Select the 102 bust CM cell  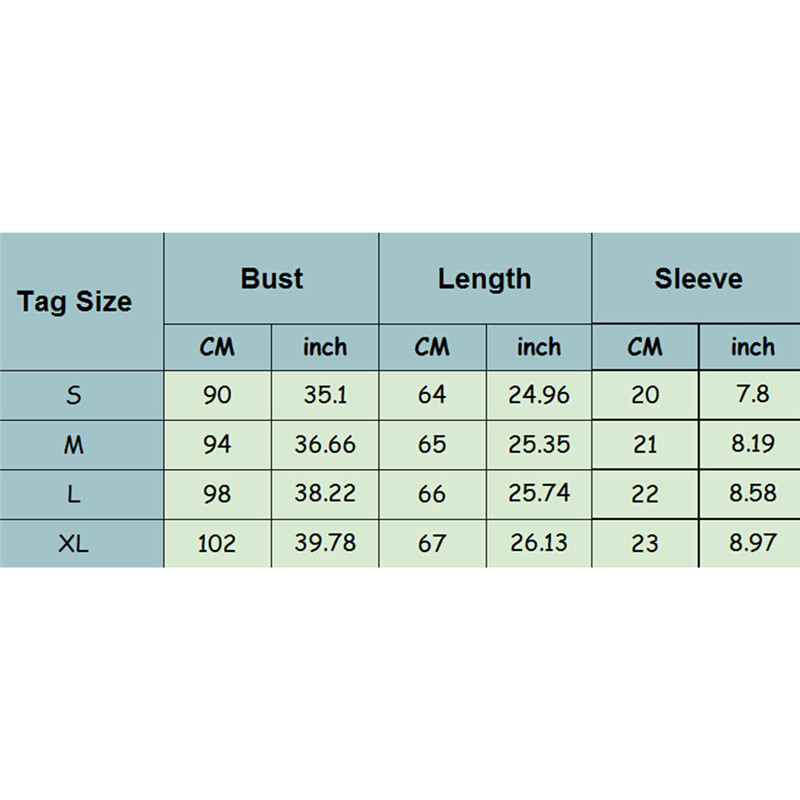click(217, 543)
